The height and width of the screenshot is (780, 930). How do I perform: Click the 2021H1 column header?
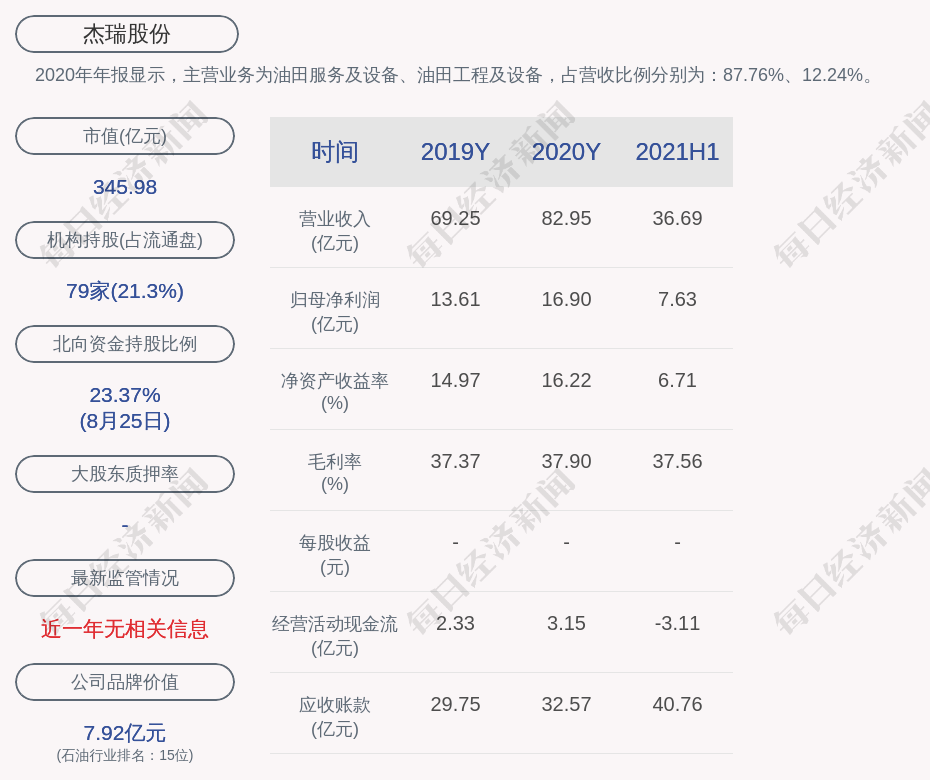click(677, 152)
